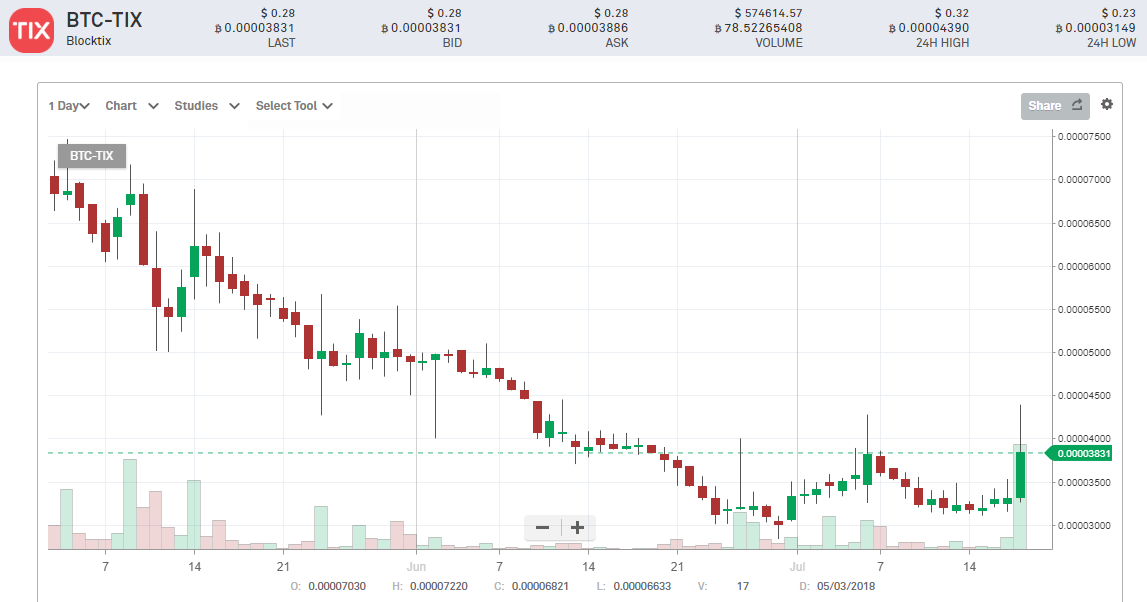
Task: Click the date readout 05/03/2018
Action: (x=846, y=586)
